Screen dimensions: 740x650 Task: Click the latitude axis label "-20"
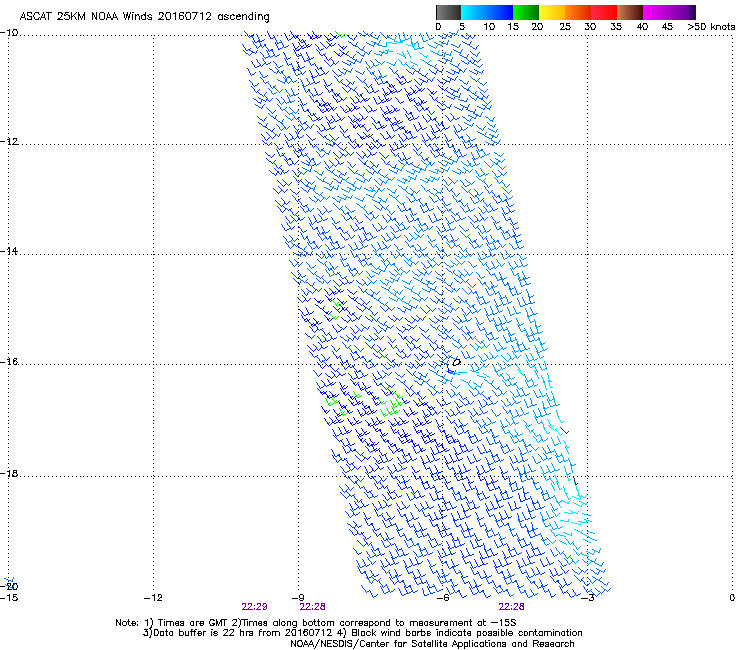click(x=9, y=586)
